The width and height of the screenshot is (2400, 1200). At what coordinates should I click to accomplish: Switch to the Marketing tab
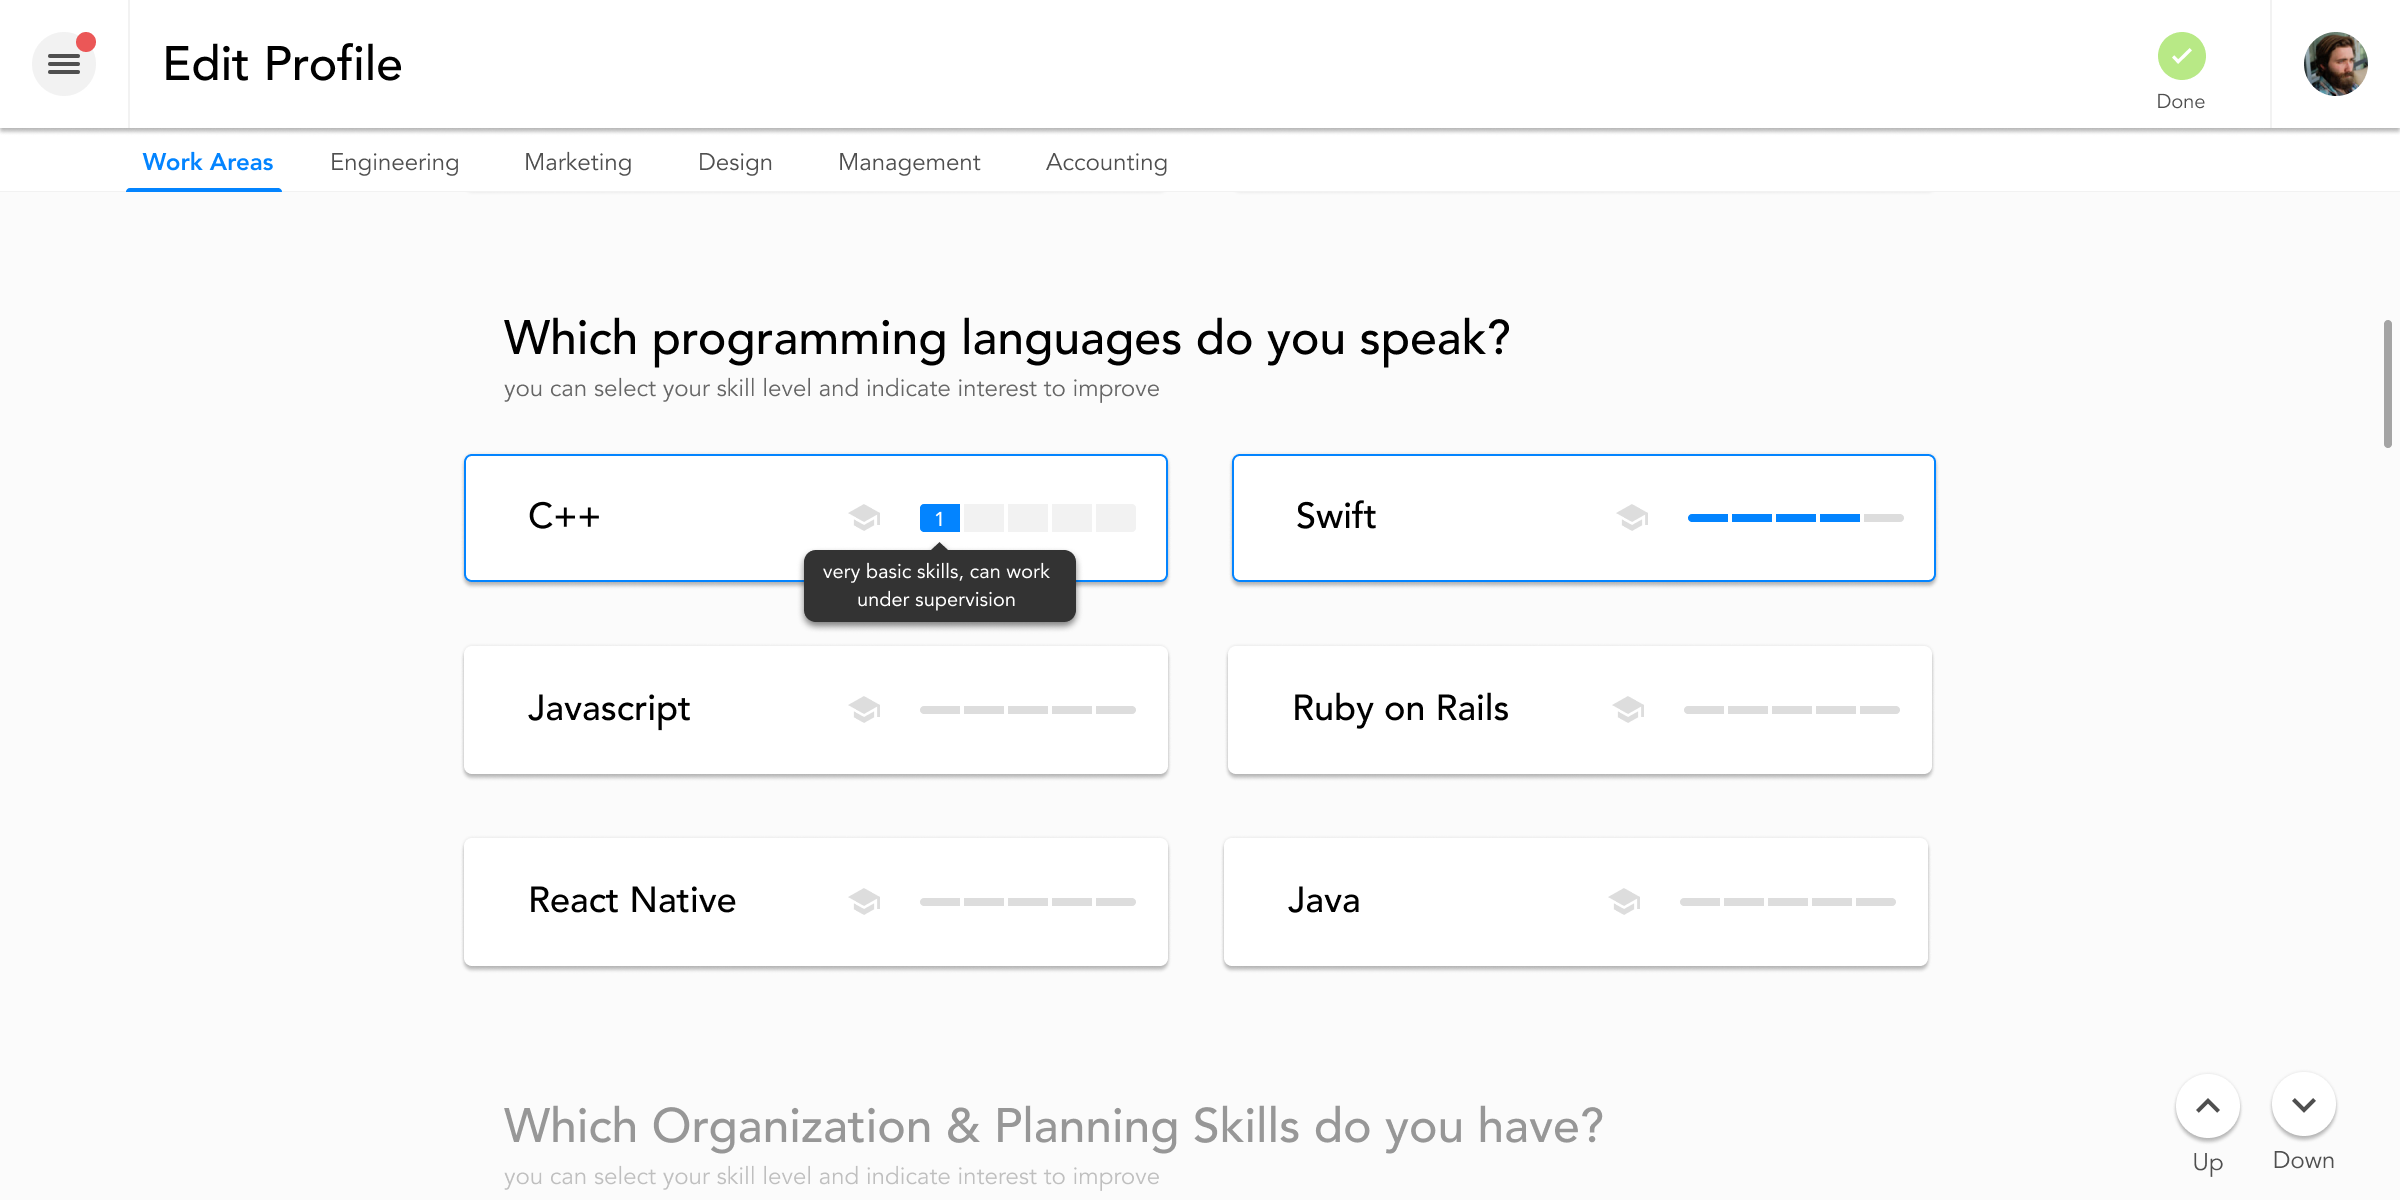pyautogui.click(x=578, y=162)
